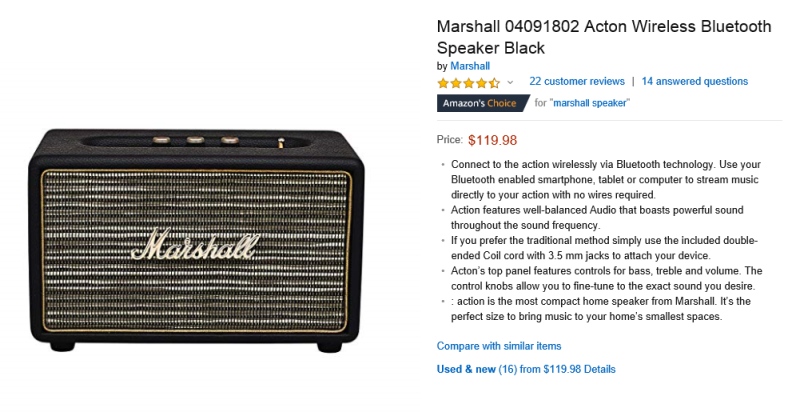Open the 22 customer reviews link
800x416 pixels.
click(x=577, y=82)
